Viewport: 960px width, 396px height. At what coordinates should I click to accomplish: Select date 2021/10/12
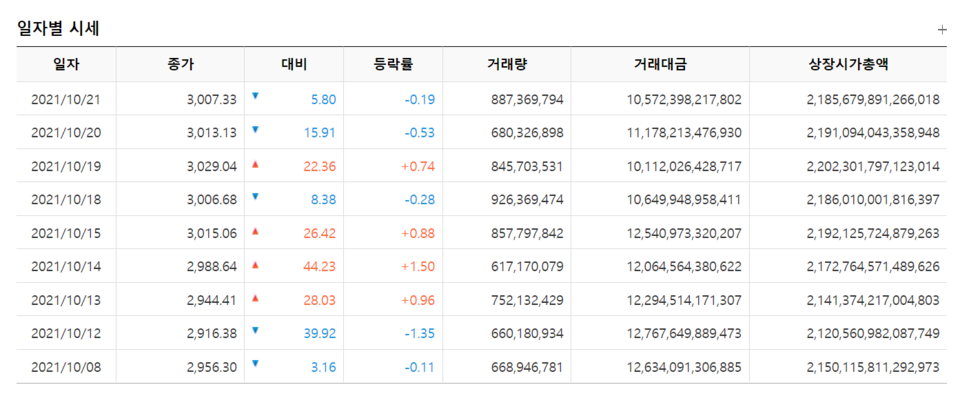coord(66,334)
